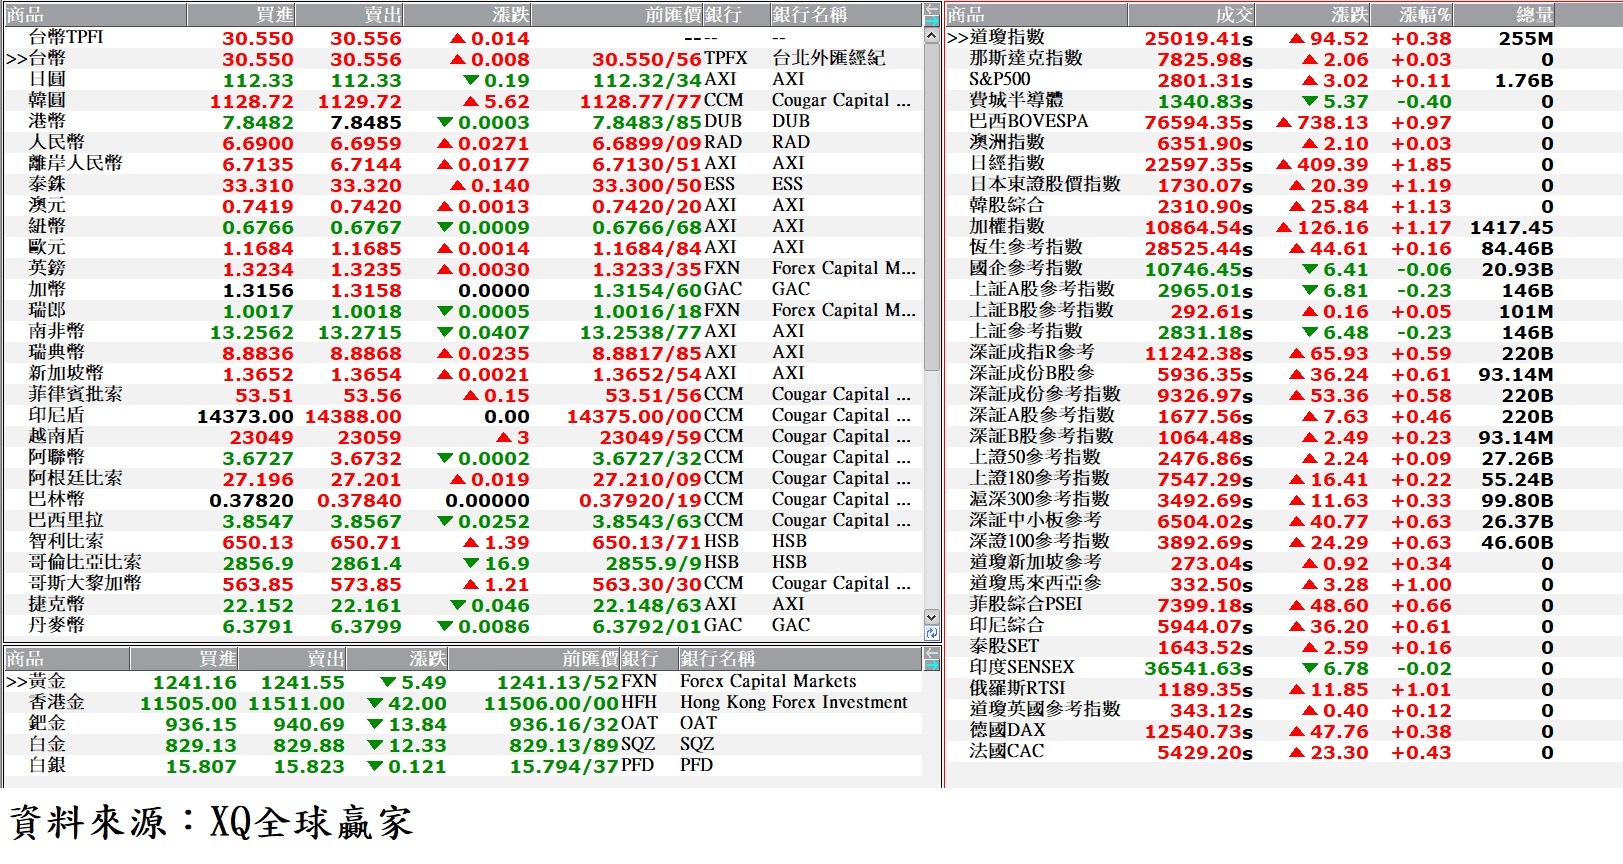Select the 德國DAX row
The image size is (1623, 864).
point(1282,730)
